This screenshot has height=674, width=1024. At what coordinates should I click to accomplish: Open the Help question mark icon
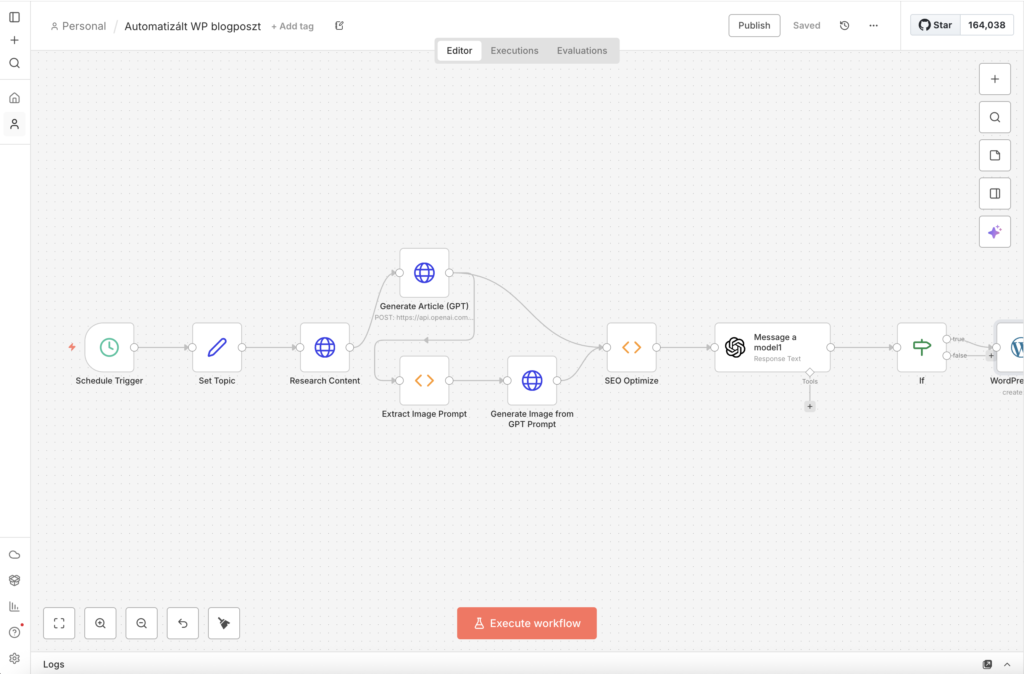click(14, 631)
